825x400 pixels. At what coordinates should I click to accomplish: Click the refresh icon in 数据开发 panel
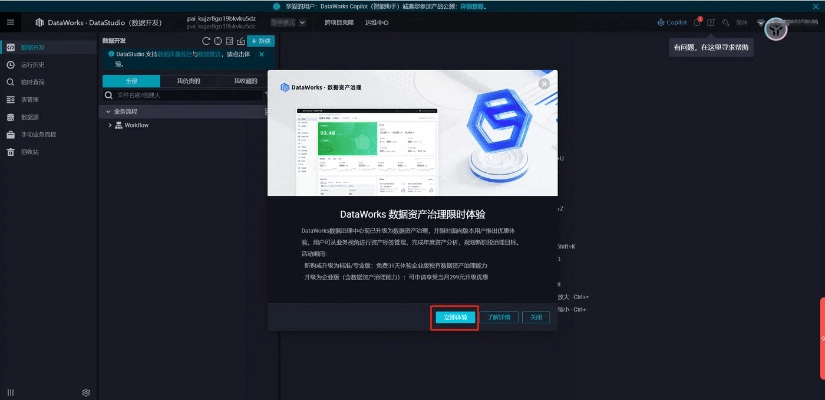(206, 41)
